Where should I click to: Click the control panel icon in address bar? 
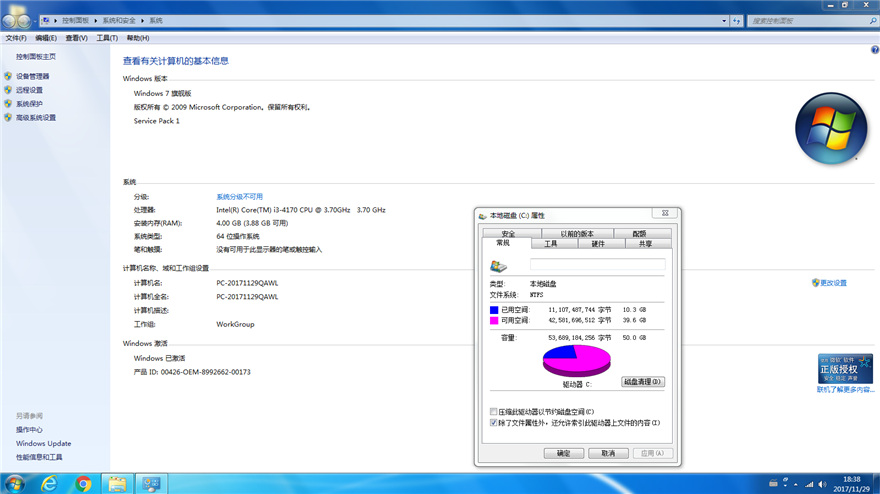pos(46,21)
